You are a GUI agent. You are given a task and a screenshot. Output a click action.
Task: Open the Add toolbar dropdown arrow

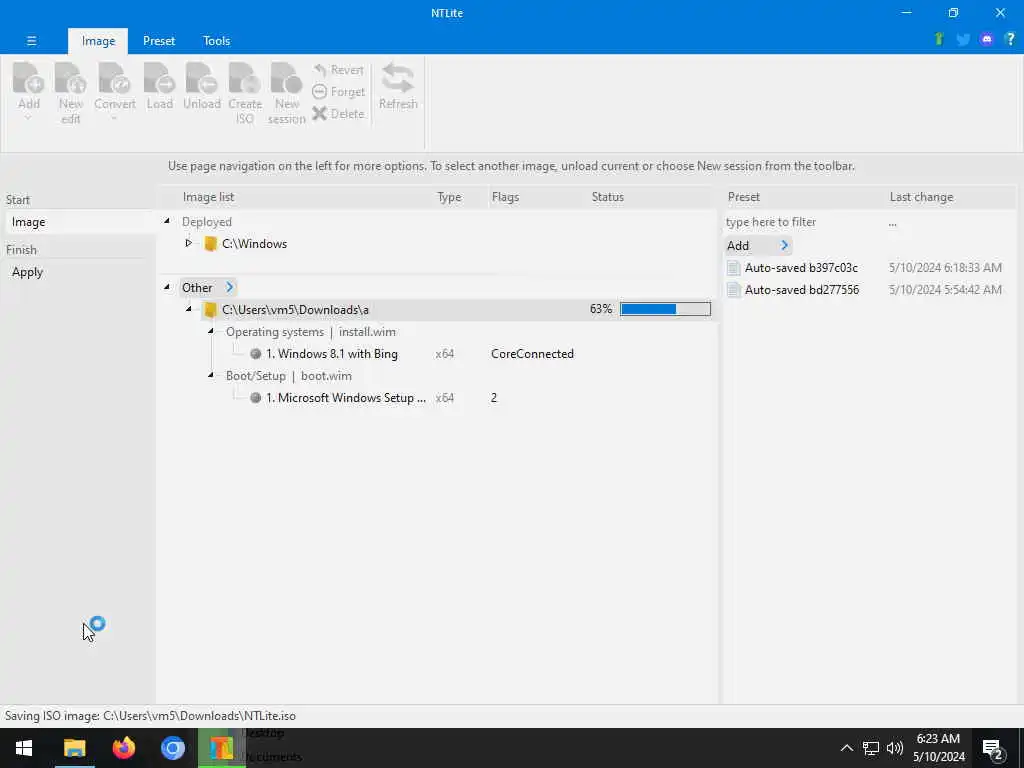[28, 119]
